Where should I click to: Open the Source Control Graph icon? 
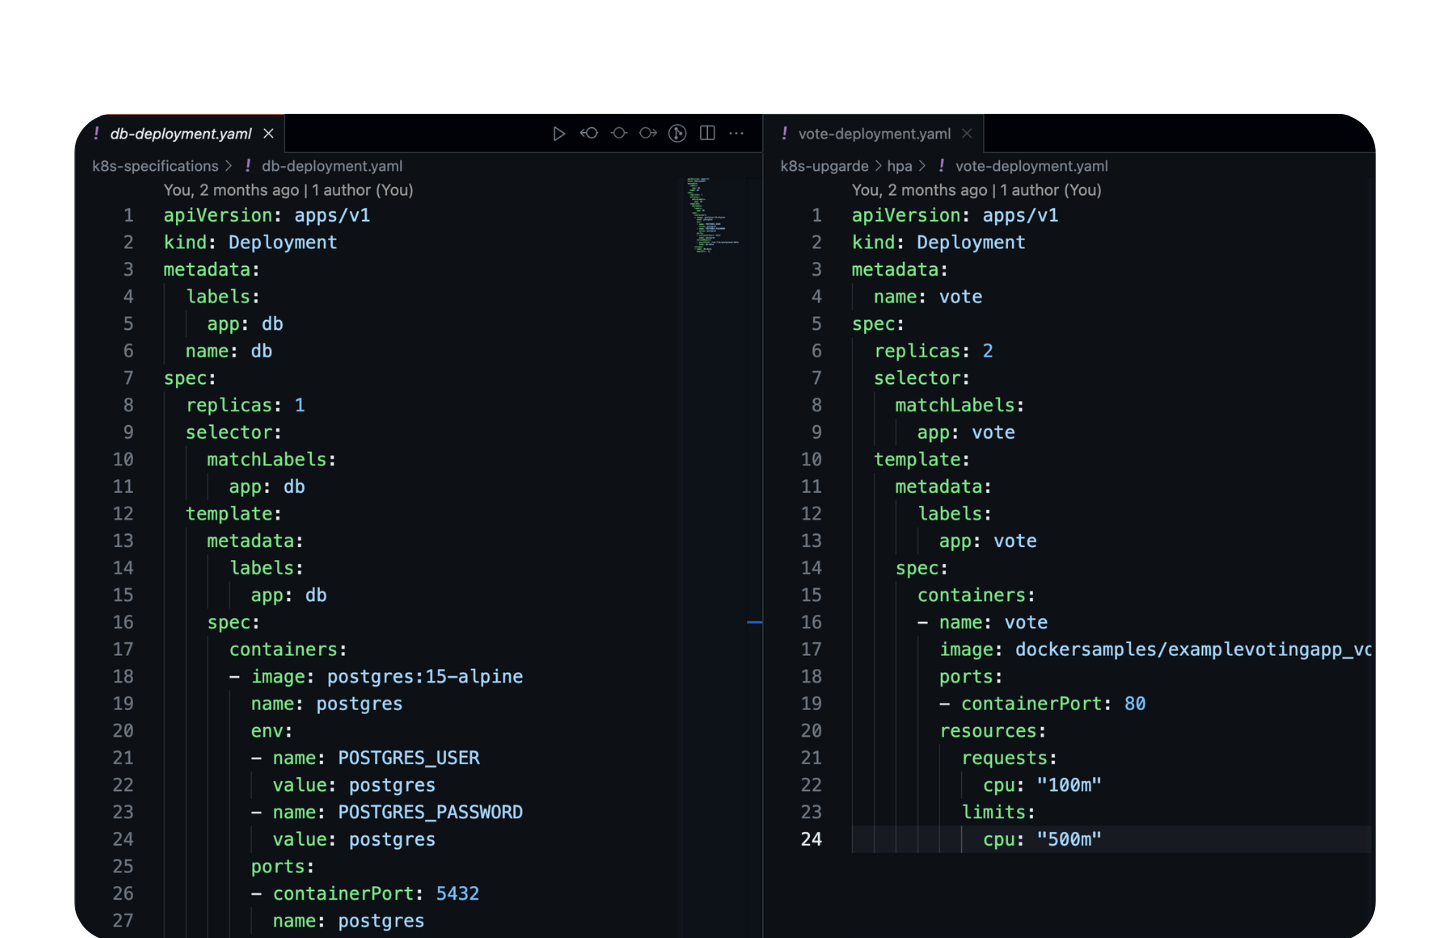678,132
